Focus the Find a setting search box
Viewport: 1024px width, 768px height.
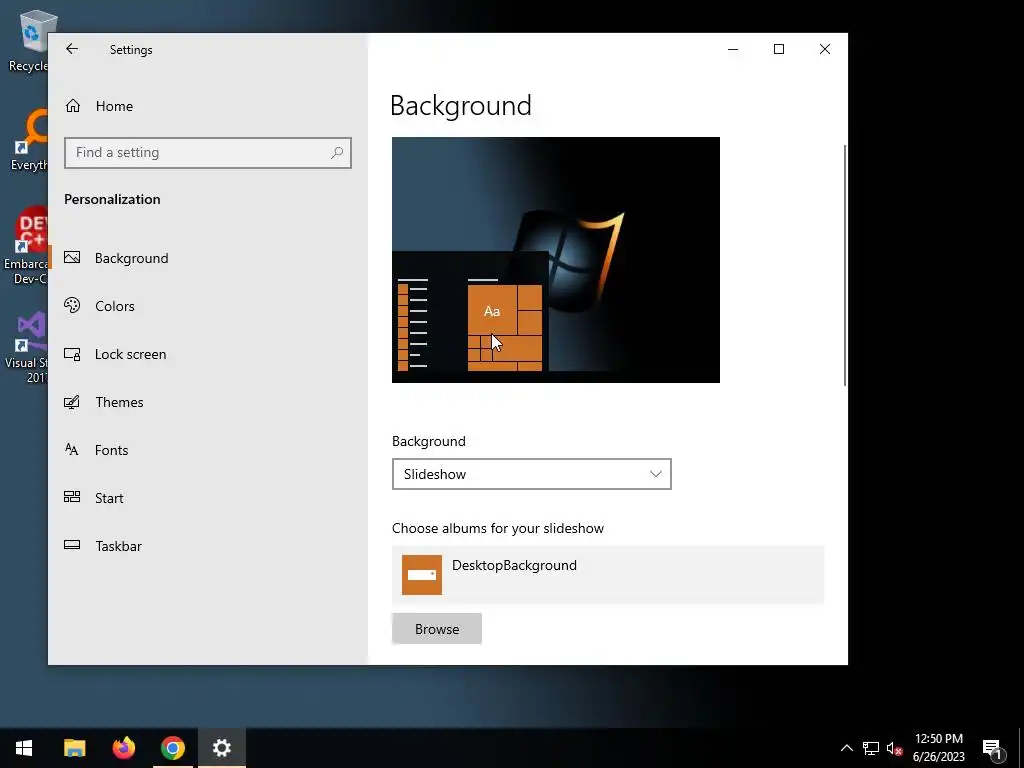pos(208,153)
